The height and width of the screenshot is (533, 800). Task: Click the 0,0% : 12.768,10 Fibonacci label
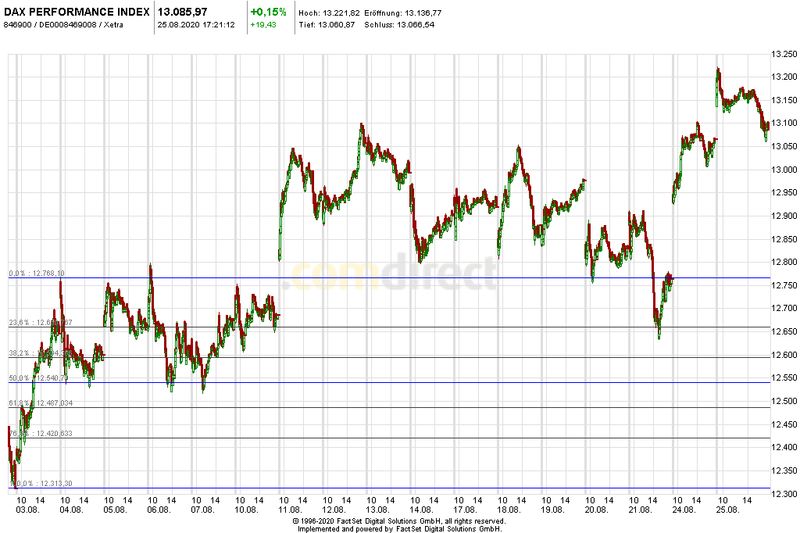[x=37, y=273]
